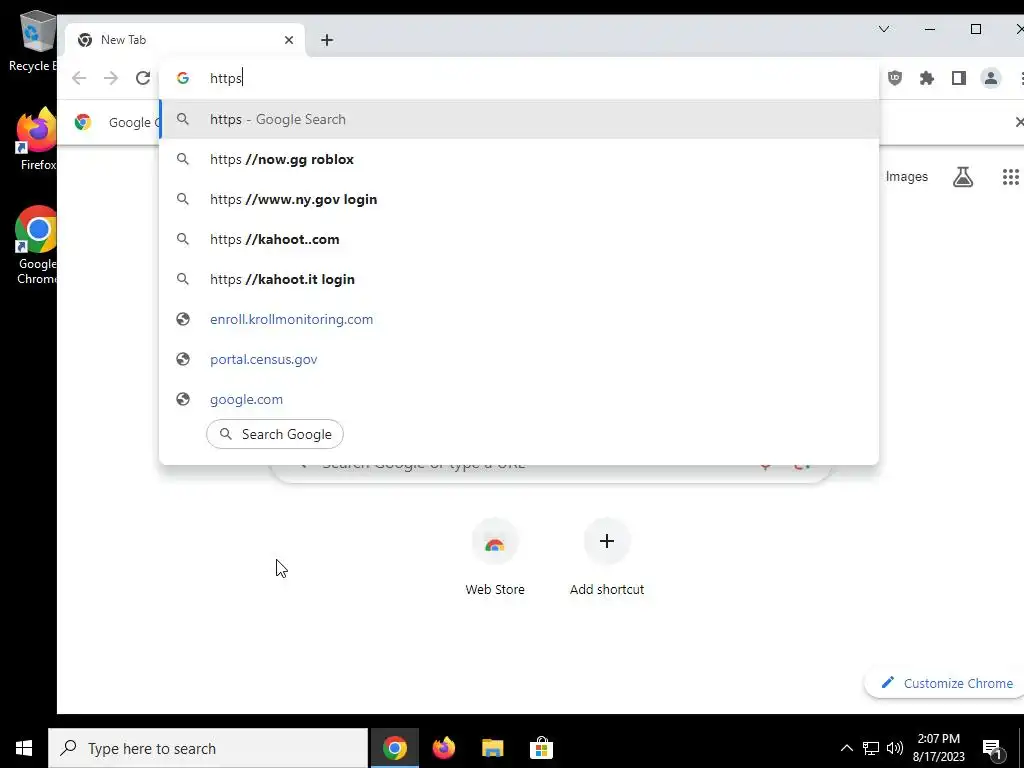Open the network tray icon
Image resolution: width=1024 pixels, height=768 pixels.
(x=871, y=748)
